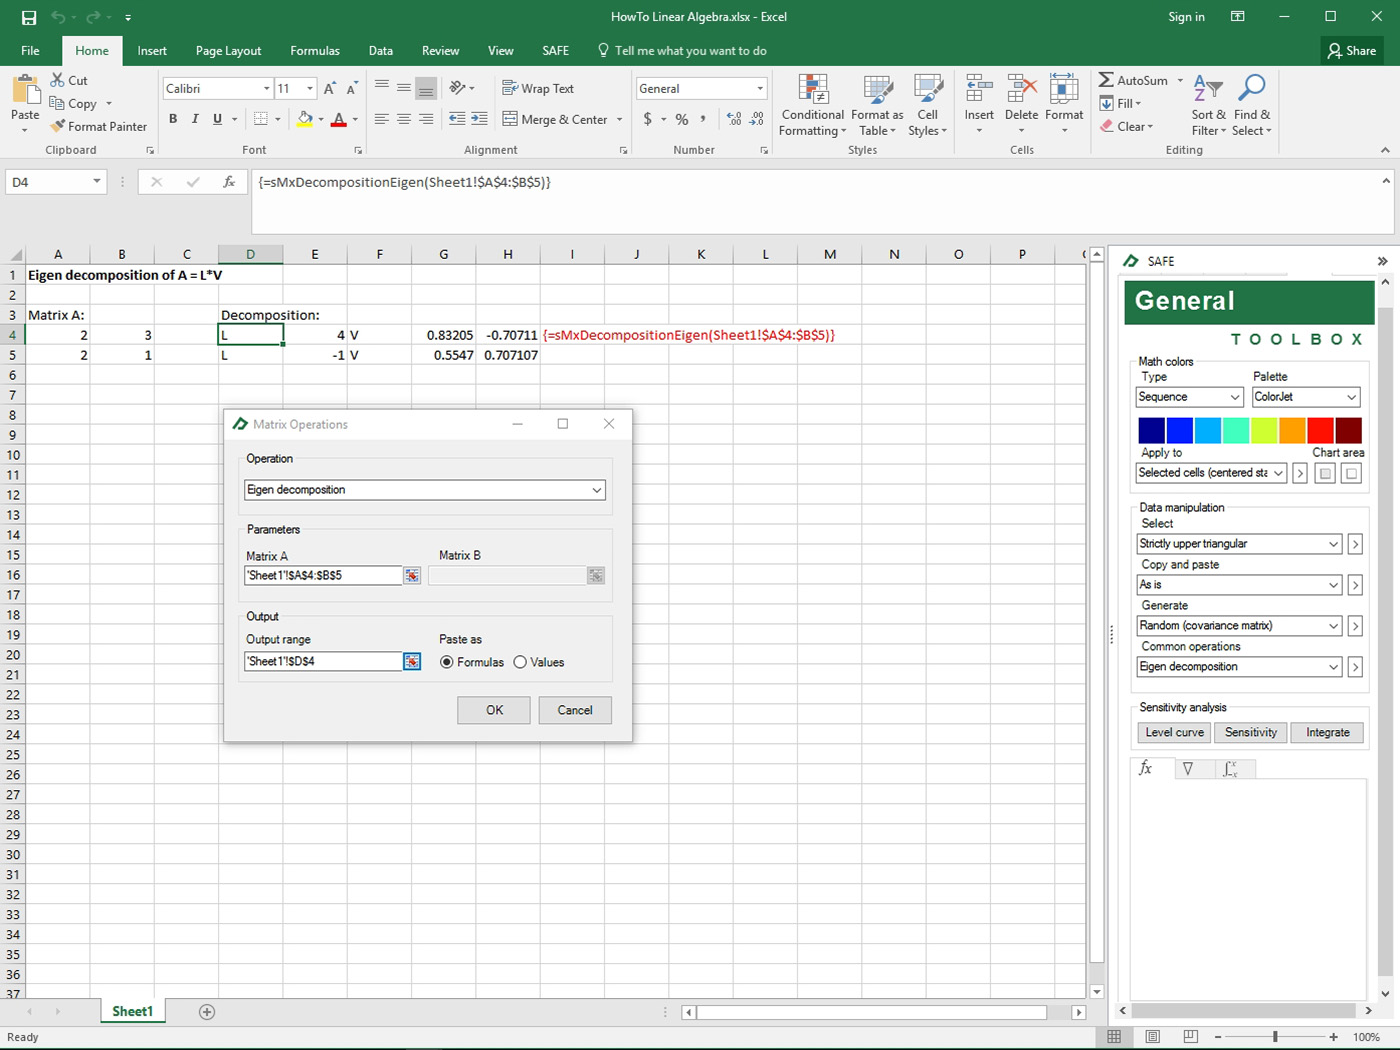1400x1050 pixels.
Task: Click the Integrate button
Action: [1328, 733]
